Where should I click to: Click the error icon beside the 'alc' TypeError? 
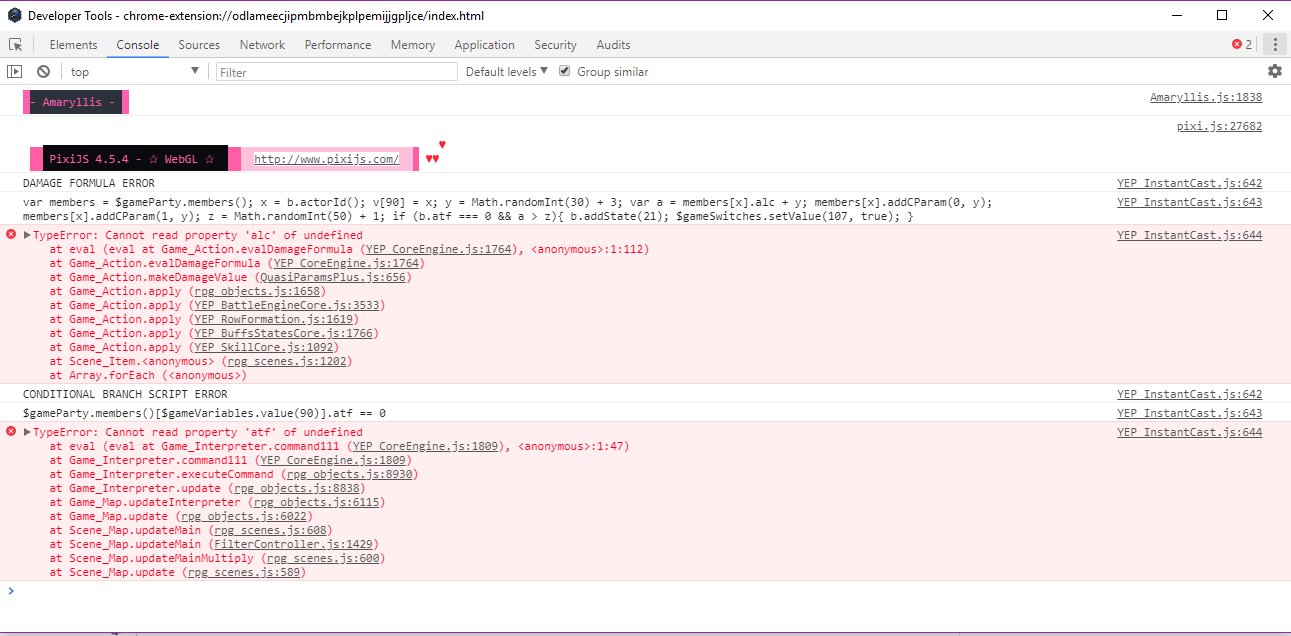[11, 235]
